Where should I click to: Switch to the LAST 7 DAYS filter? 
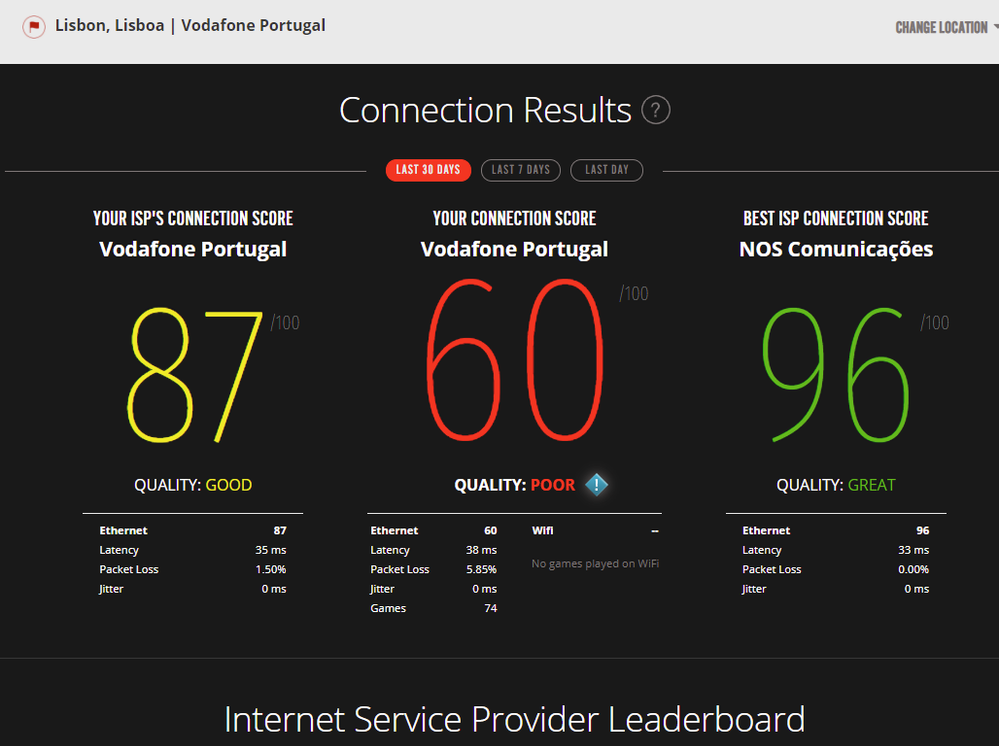click(x=521, y=170)
